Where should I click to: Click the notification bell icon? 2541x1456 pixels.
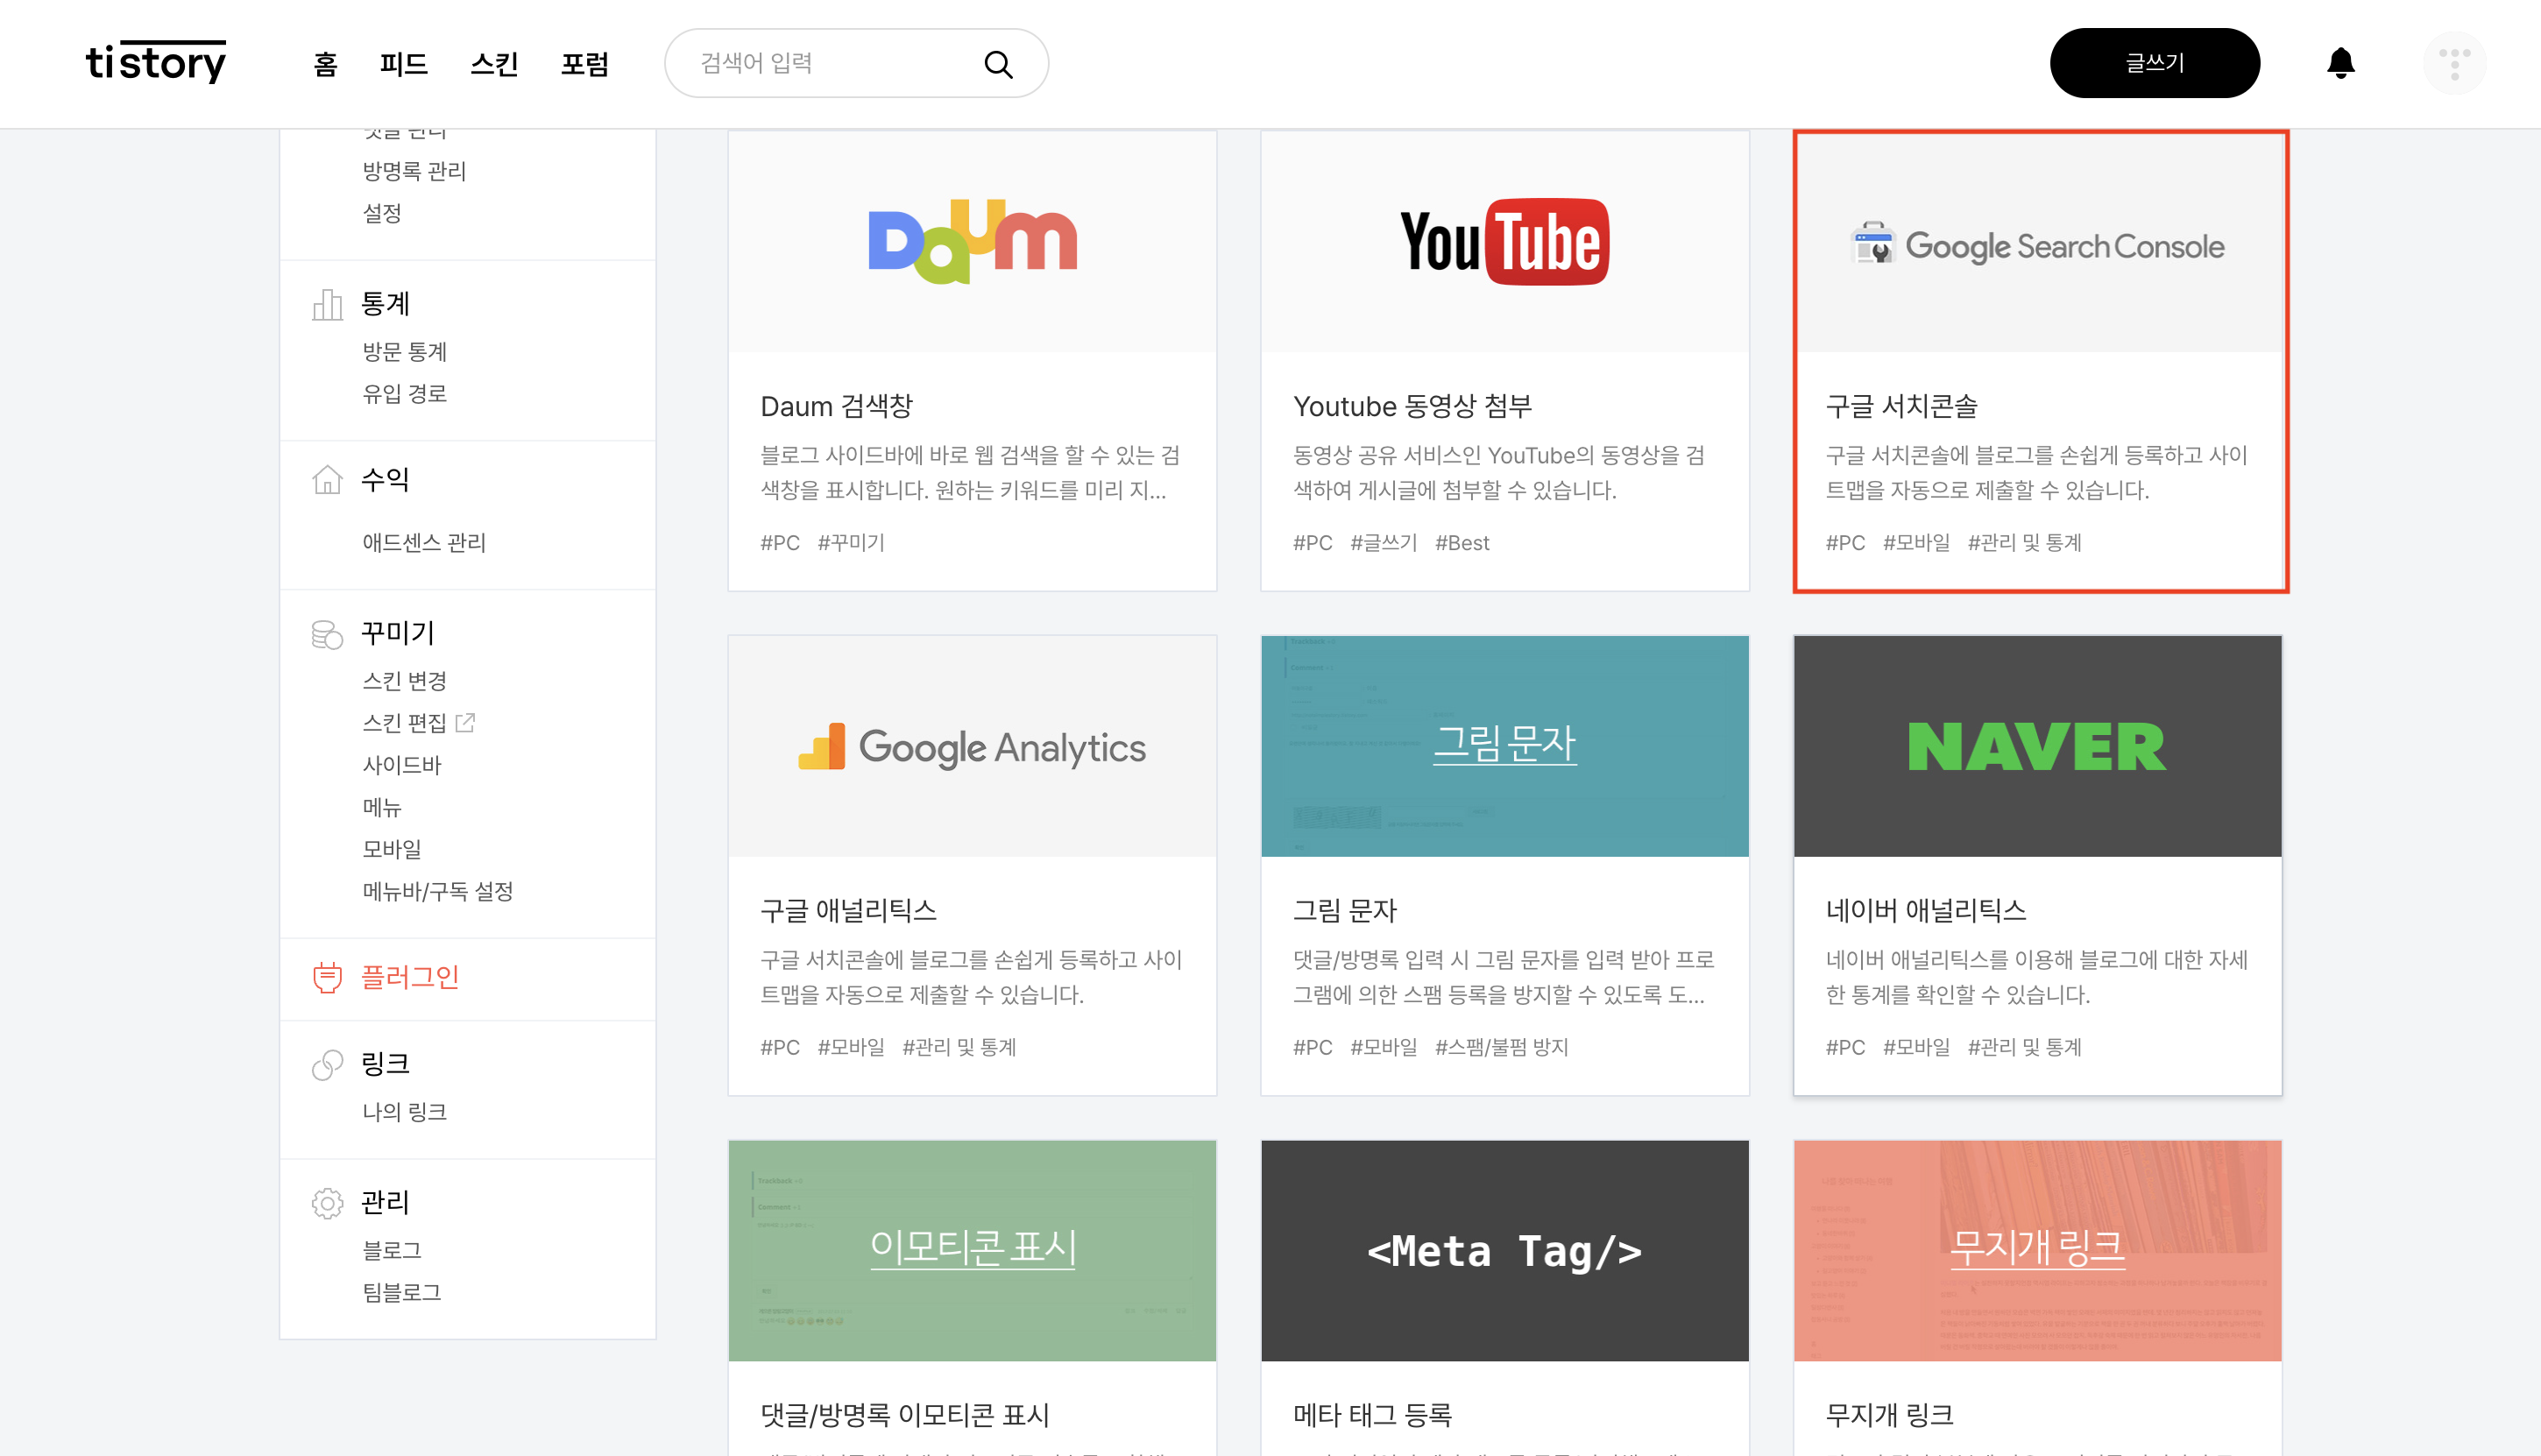[x=2339, y=63]
